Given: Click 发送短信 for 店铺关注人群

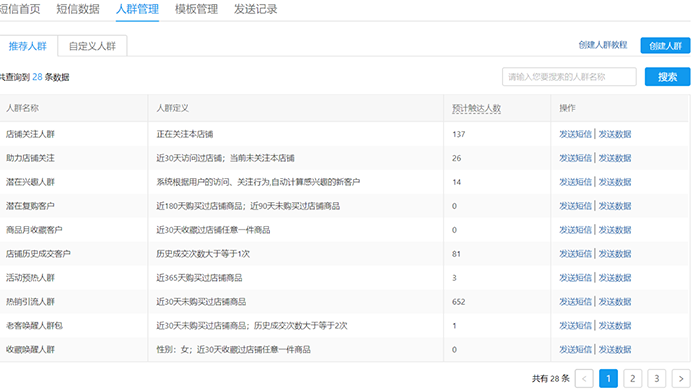Looking at the screenshot, I should tap(575, 134).
